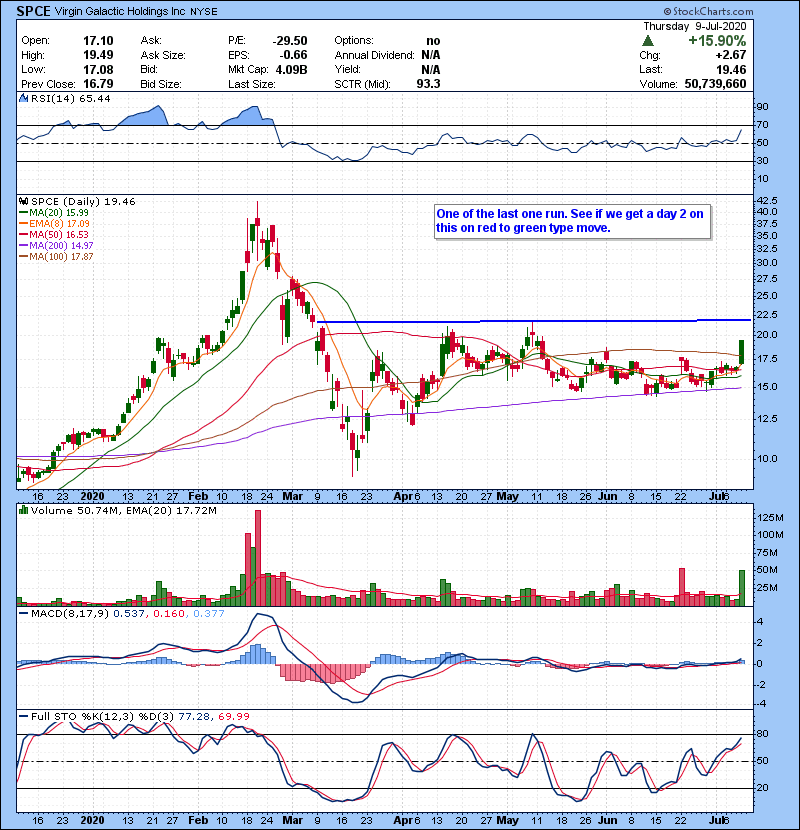Select the MA(50) 16.53 legend entry
The width and height of the screenshot is (800, 830).
pyautogui.click(x=54, y=234)
